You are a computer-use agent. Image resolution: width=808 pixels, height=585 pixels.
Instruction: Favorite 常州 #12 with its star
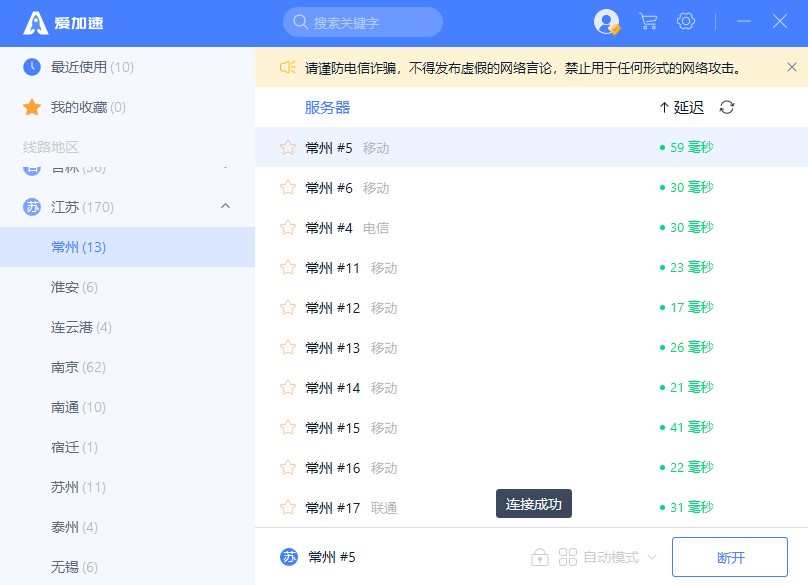coord(288,308)
